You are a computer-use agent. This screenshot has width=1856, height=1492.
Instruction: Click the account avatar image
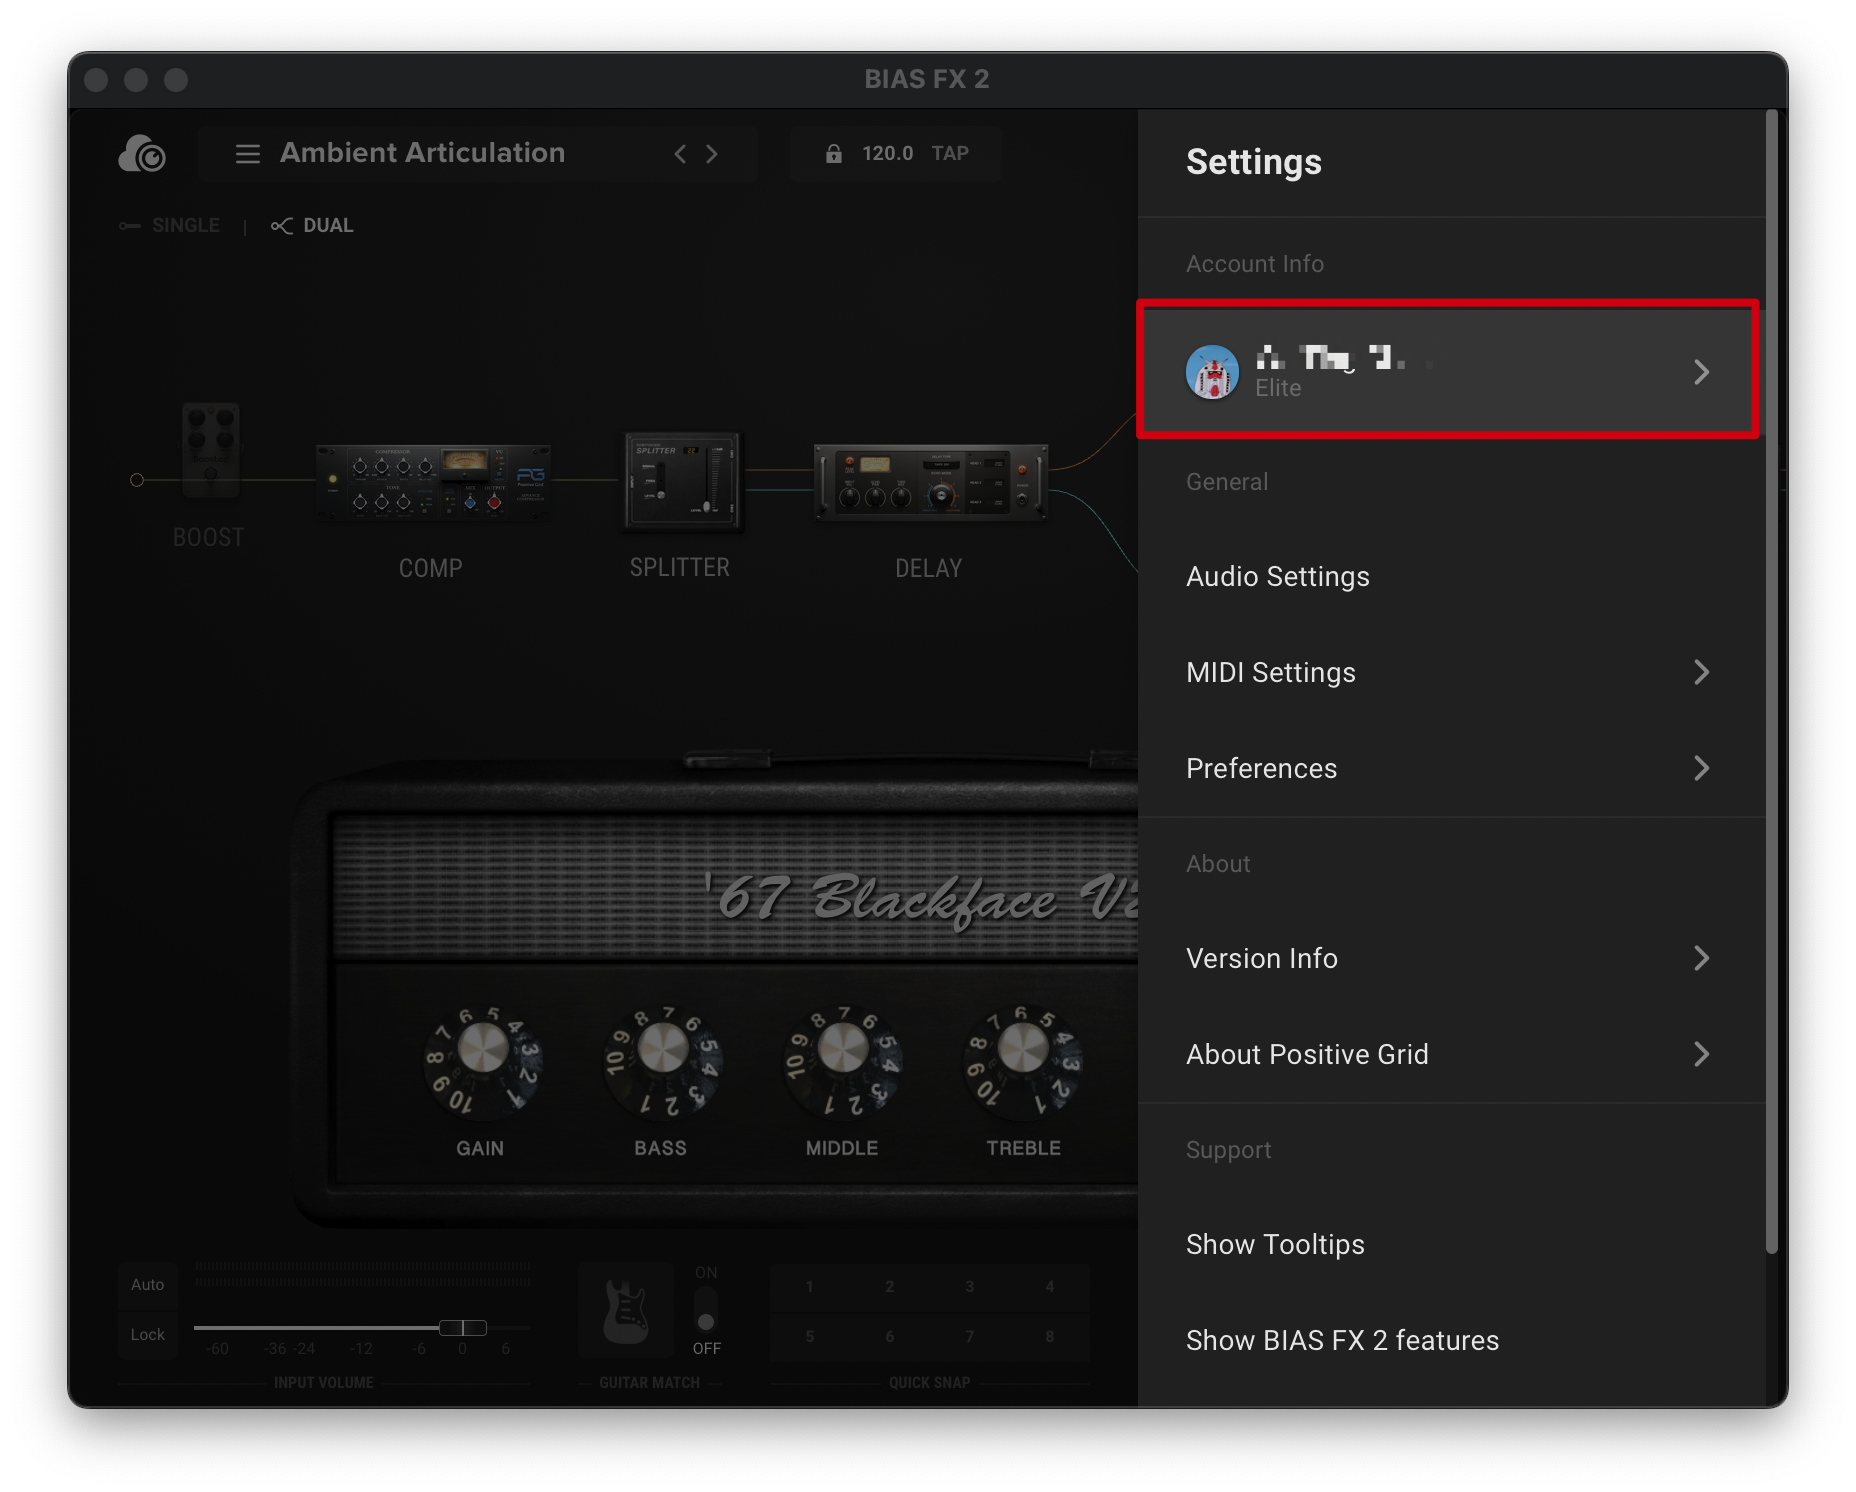(1212, 372)
